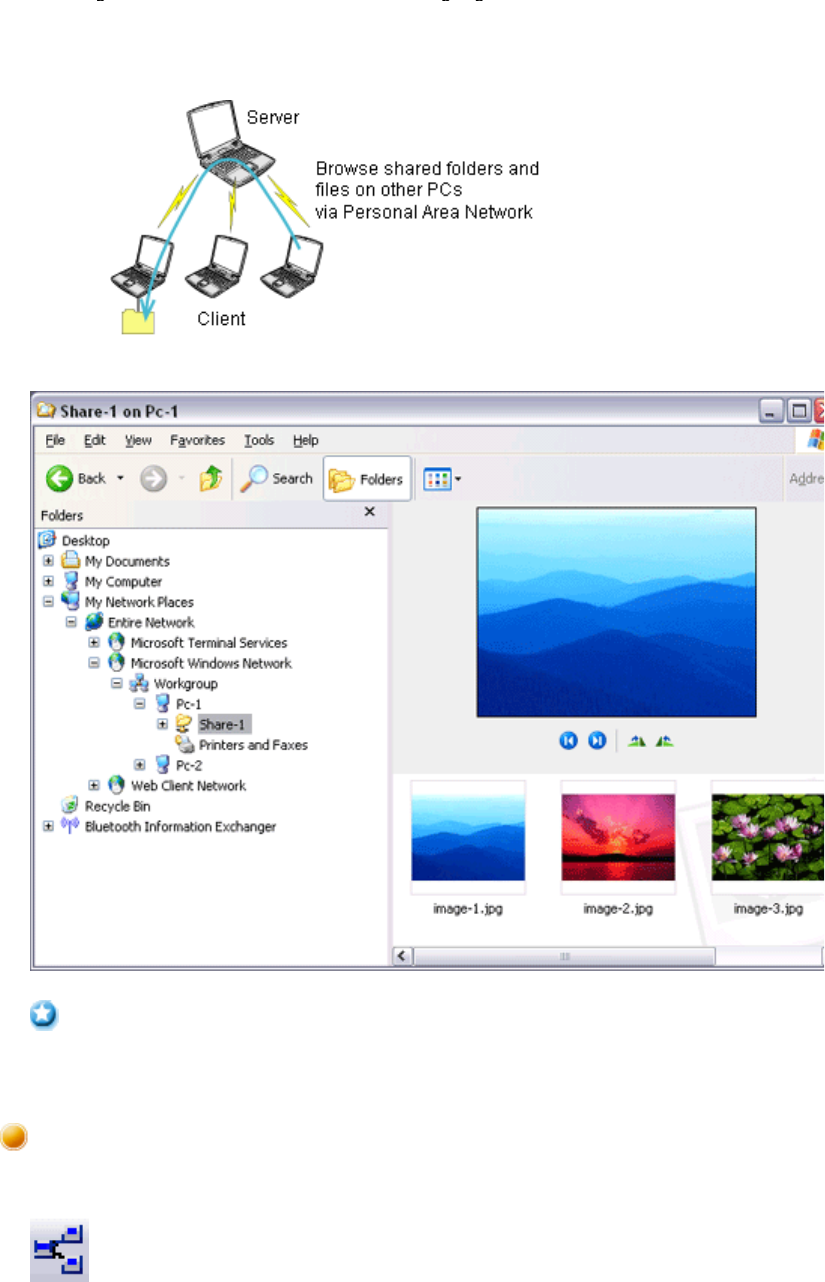Click the Entire Network globe icon
825x1282 pixels.
[93, 622]
